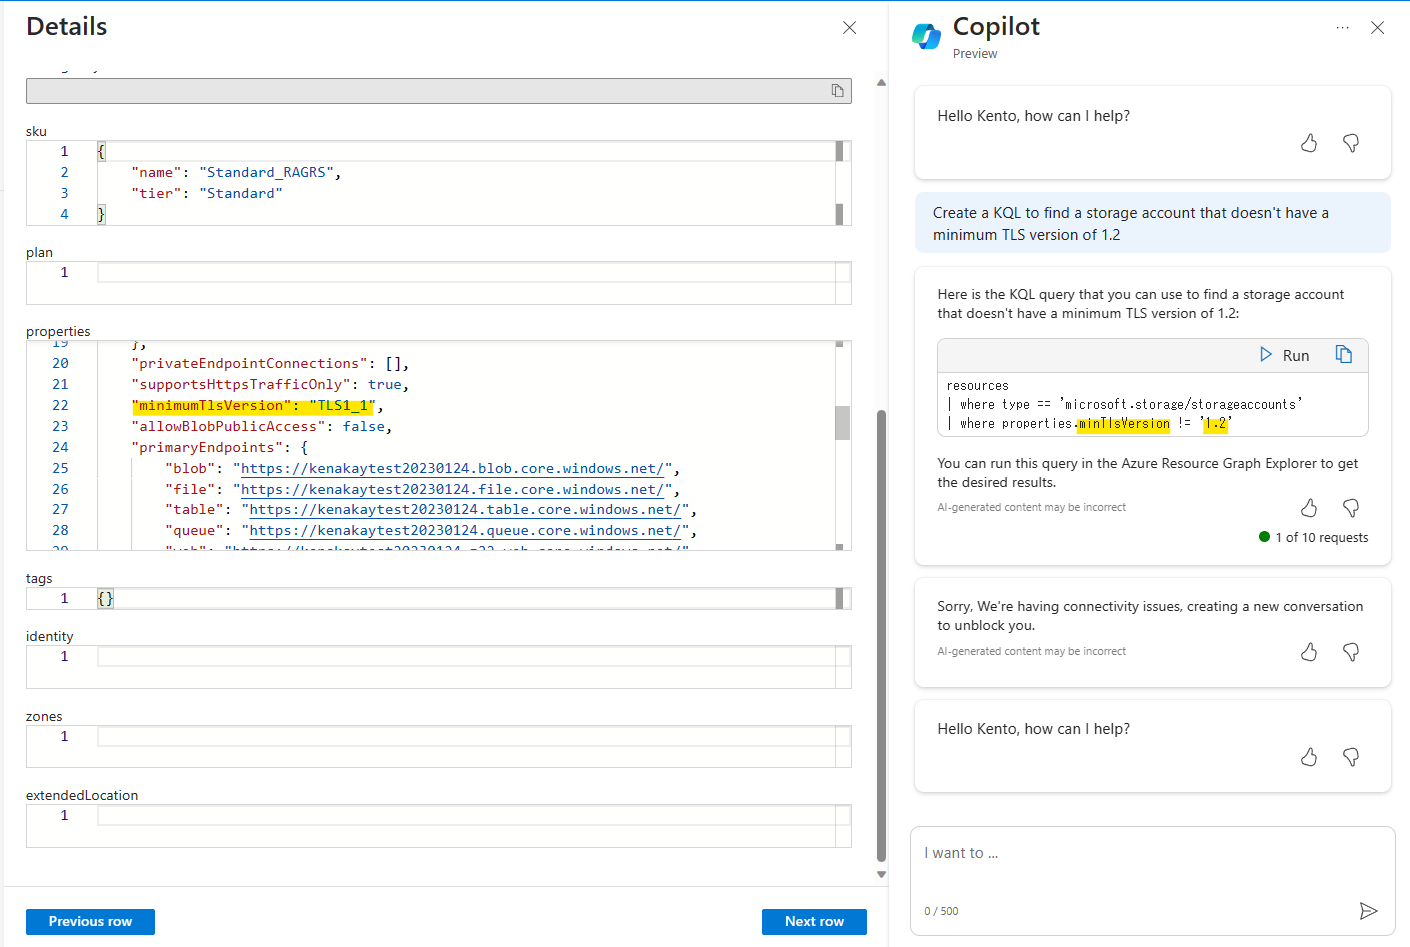
Task: Click the 'where type ==' KQL line
Action: click(1124, 404)
